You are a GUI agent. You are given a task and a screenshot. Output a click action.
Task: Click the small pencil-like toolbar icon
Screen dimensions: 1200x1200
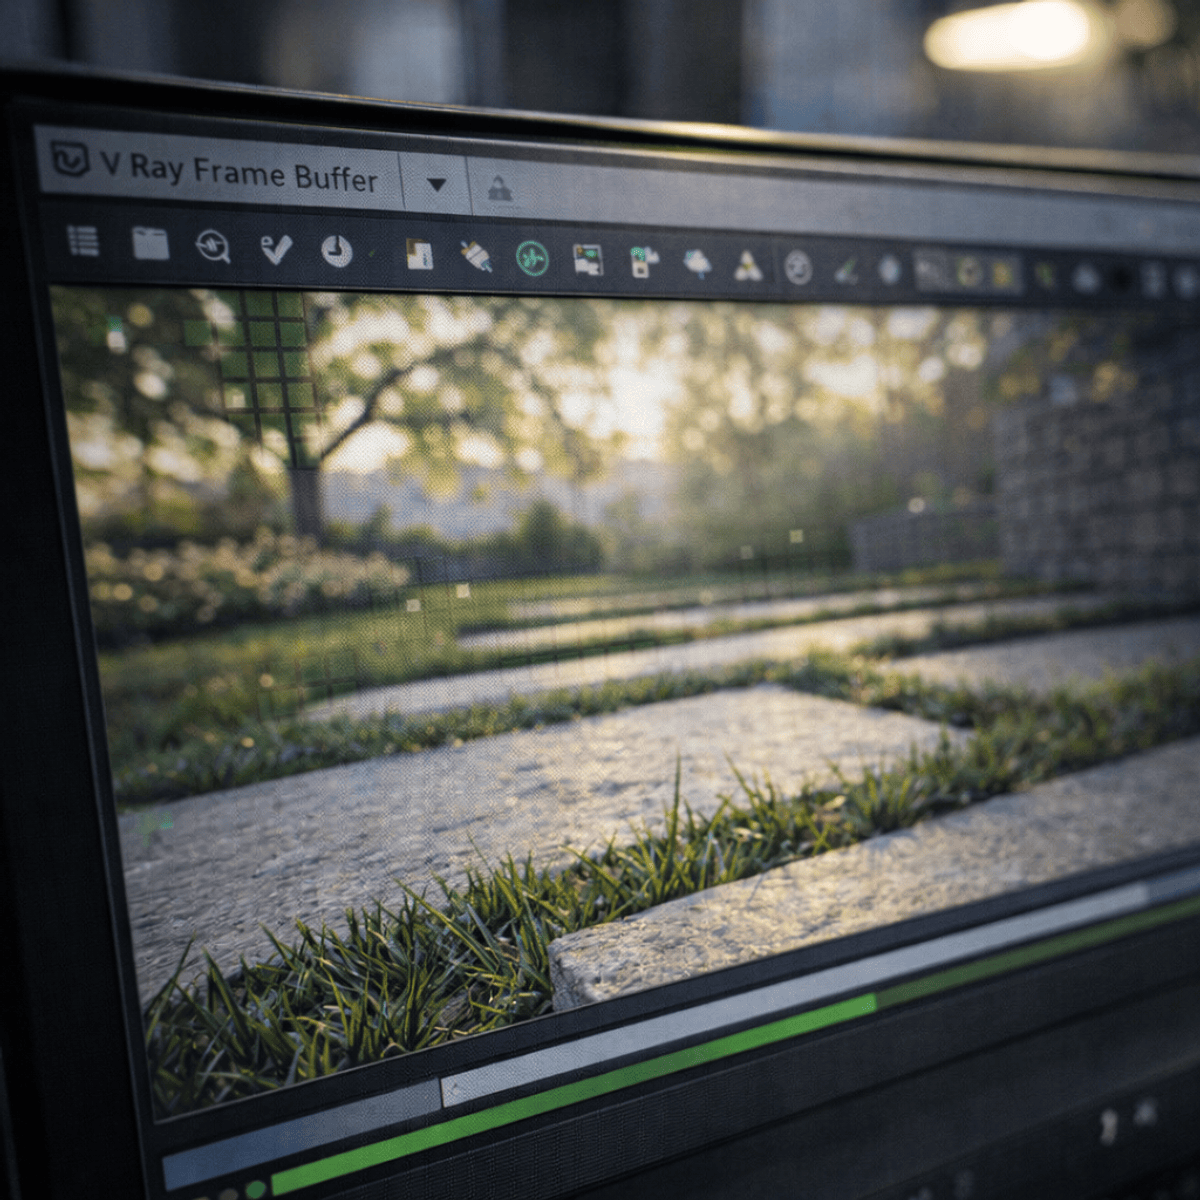point(846,270)
